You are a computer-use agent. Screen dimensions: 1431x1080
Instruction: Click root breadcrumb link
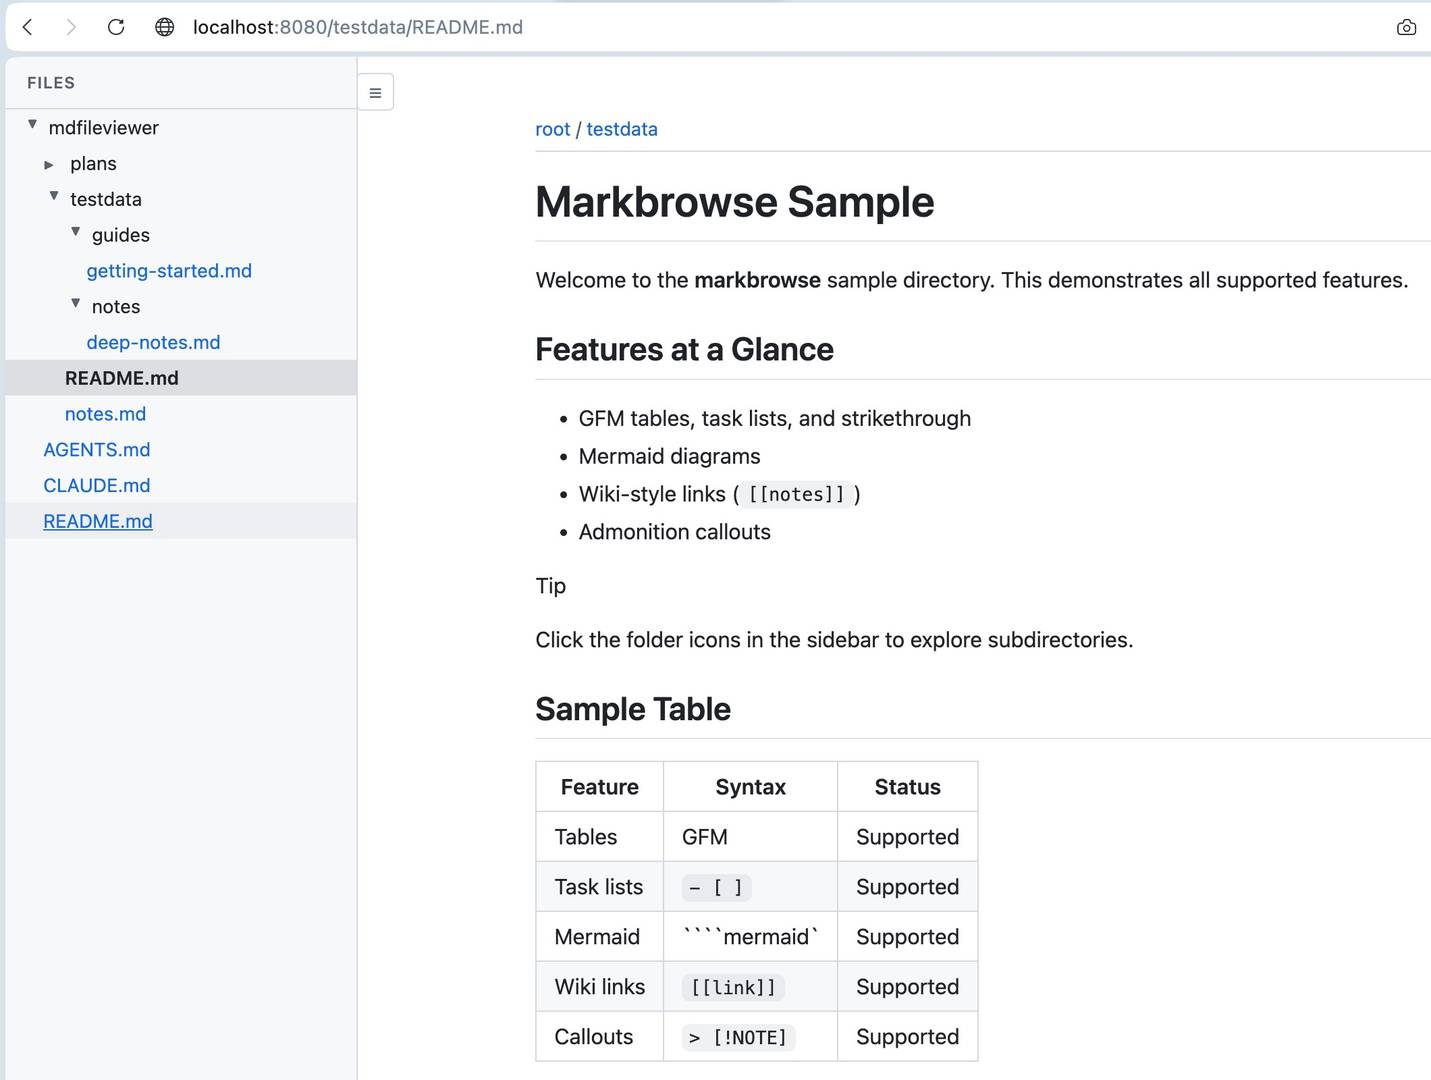[x=553, y=129]
